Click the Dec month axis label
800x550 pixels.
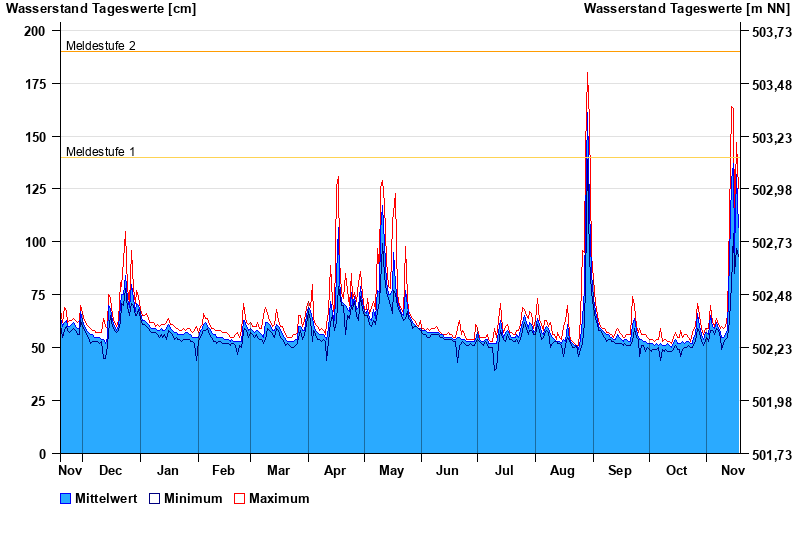coord(110,470)
